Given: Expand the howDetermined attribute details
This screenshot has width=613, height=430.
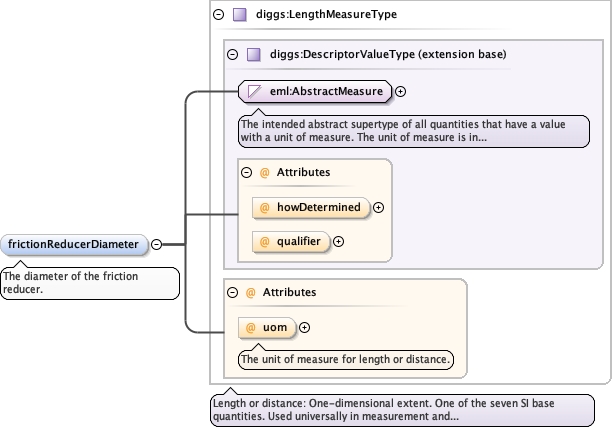Looking at the screenshot, I should click(x=379, y=207).
